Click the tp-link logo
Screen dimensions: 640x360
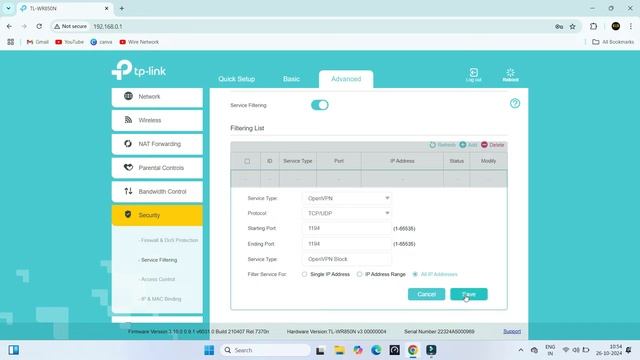(139, 70)
